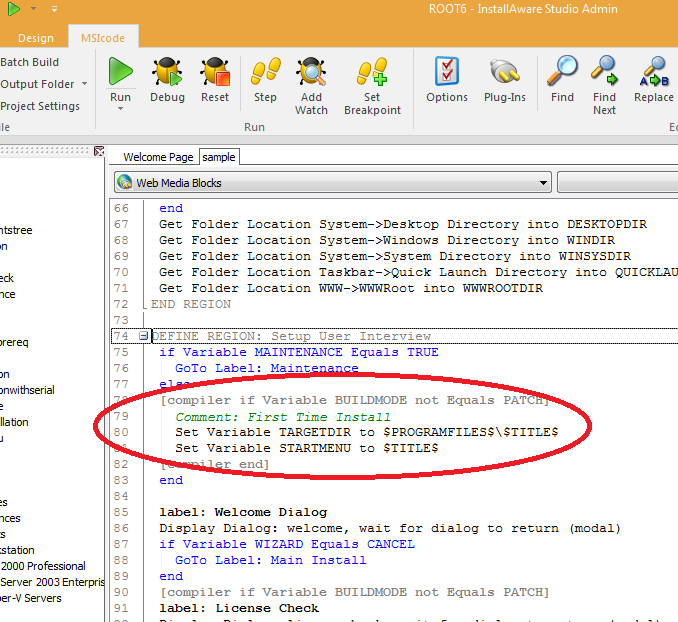
Task: Select line 68 Windows Directory into WINDIR
Action: coord(387,240)
